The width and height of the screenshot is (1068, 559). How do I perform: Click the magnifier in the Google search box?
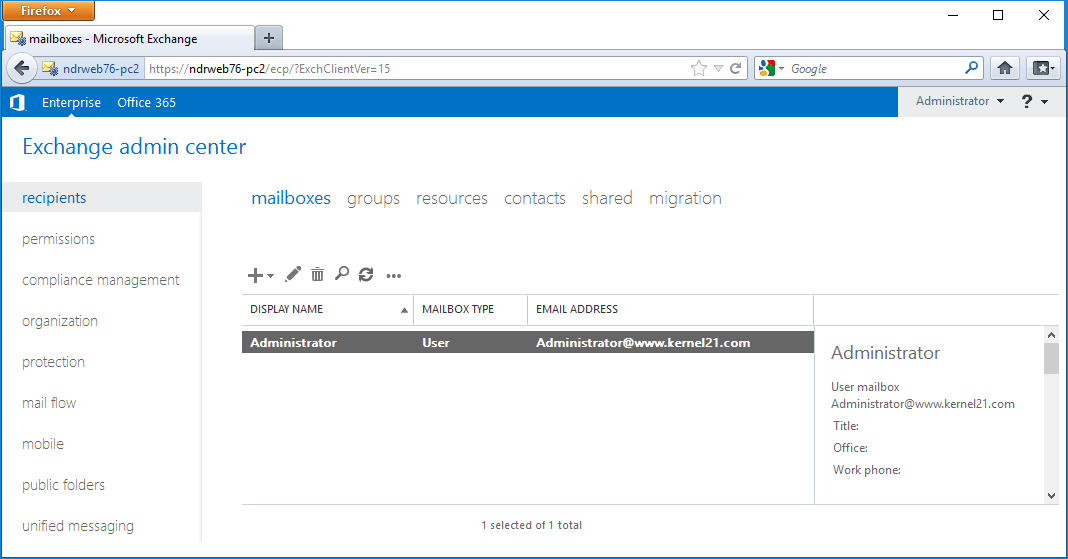click(972, 67)
